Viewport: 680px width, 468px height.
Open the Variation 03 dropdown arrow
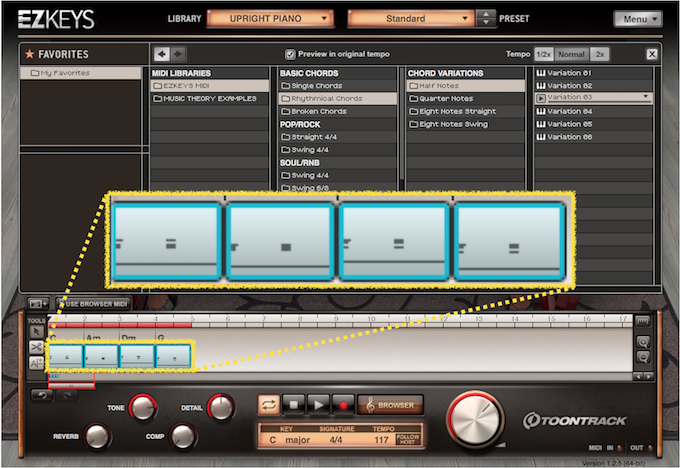[x=645, y=96]
